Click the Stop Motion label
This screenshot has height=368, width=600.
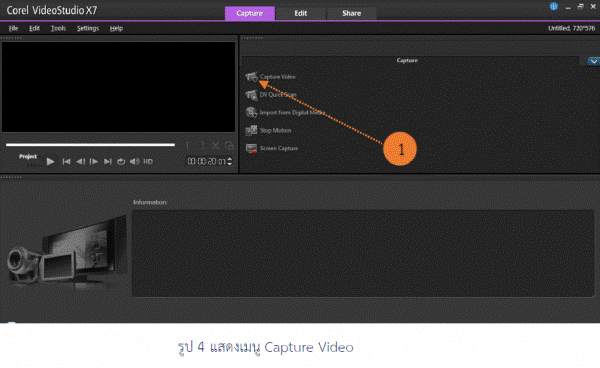click(x=276, y=130)
